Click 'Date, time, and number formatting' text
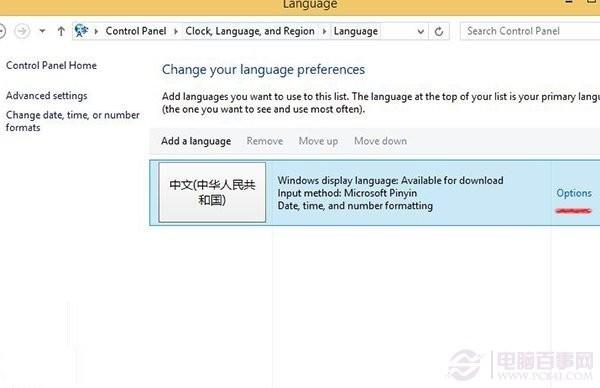Image resolution: width=600 pixels, height=388 pixels. 355,205
